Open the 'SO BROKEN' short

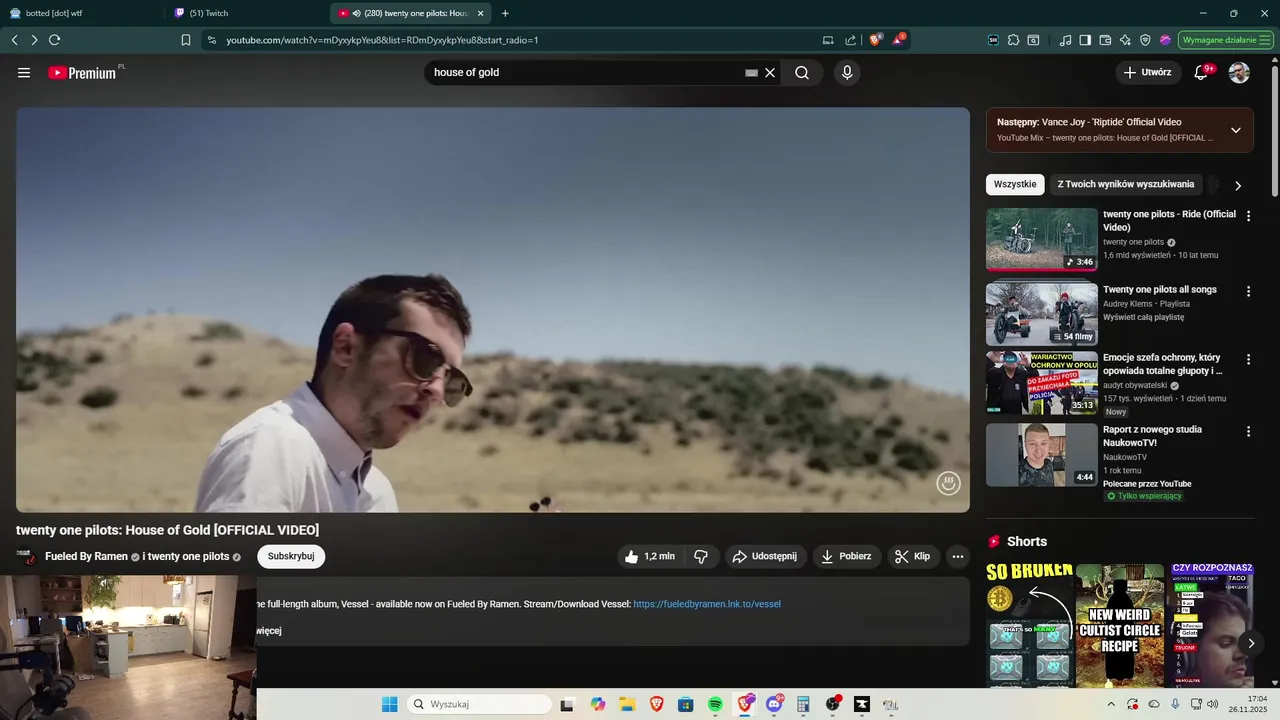pos(1029,626)
